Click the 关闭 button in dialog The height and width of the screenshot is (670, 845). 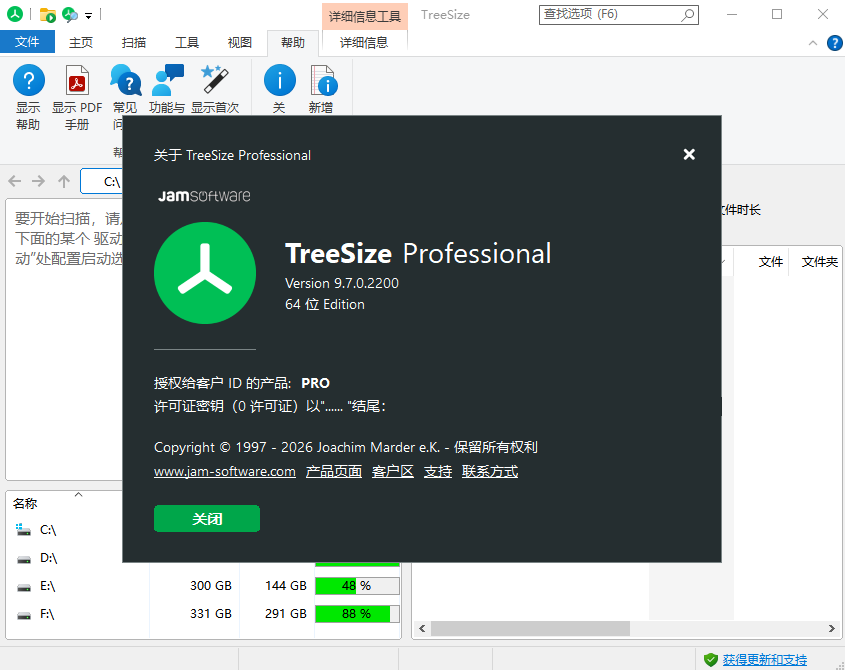207,519
